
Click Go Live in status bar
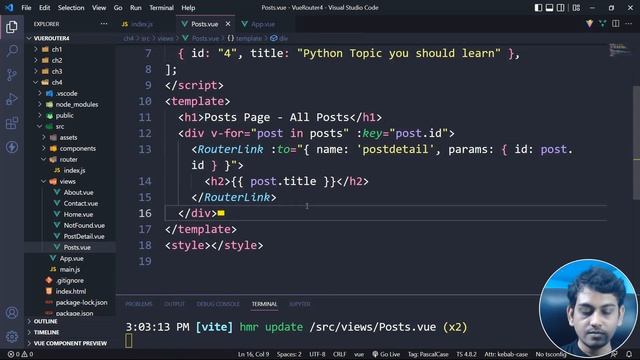pyautogui.click(x=386, y=354)
